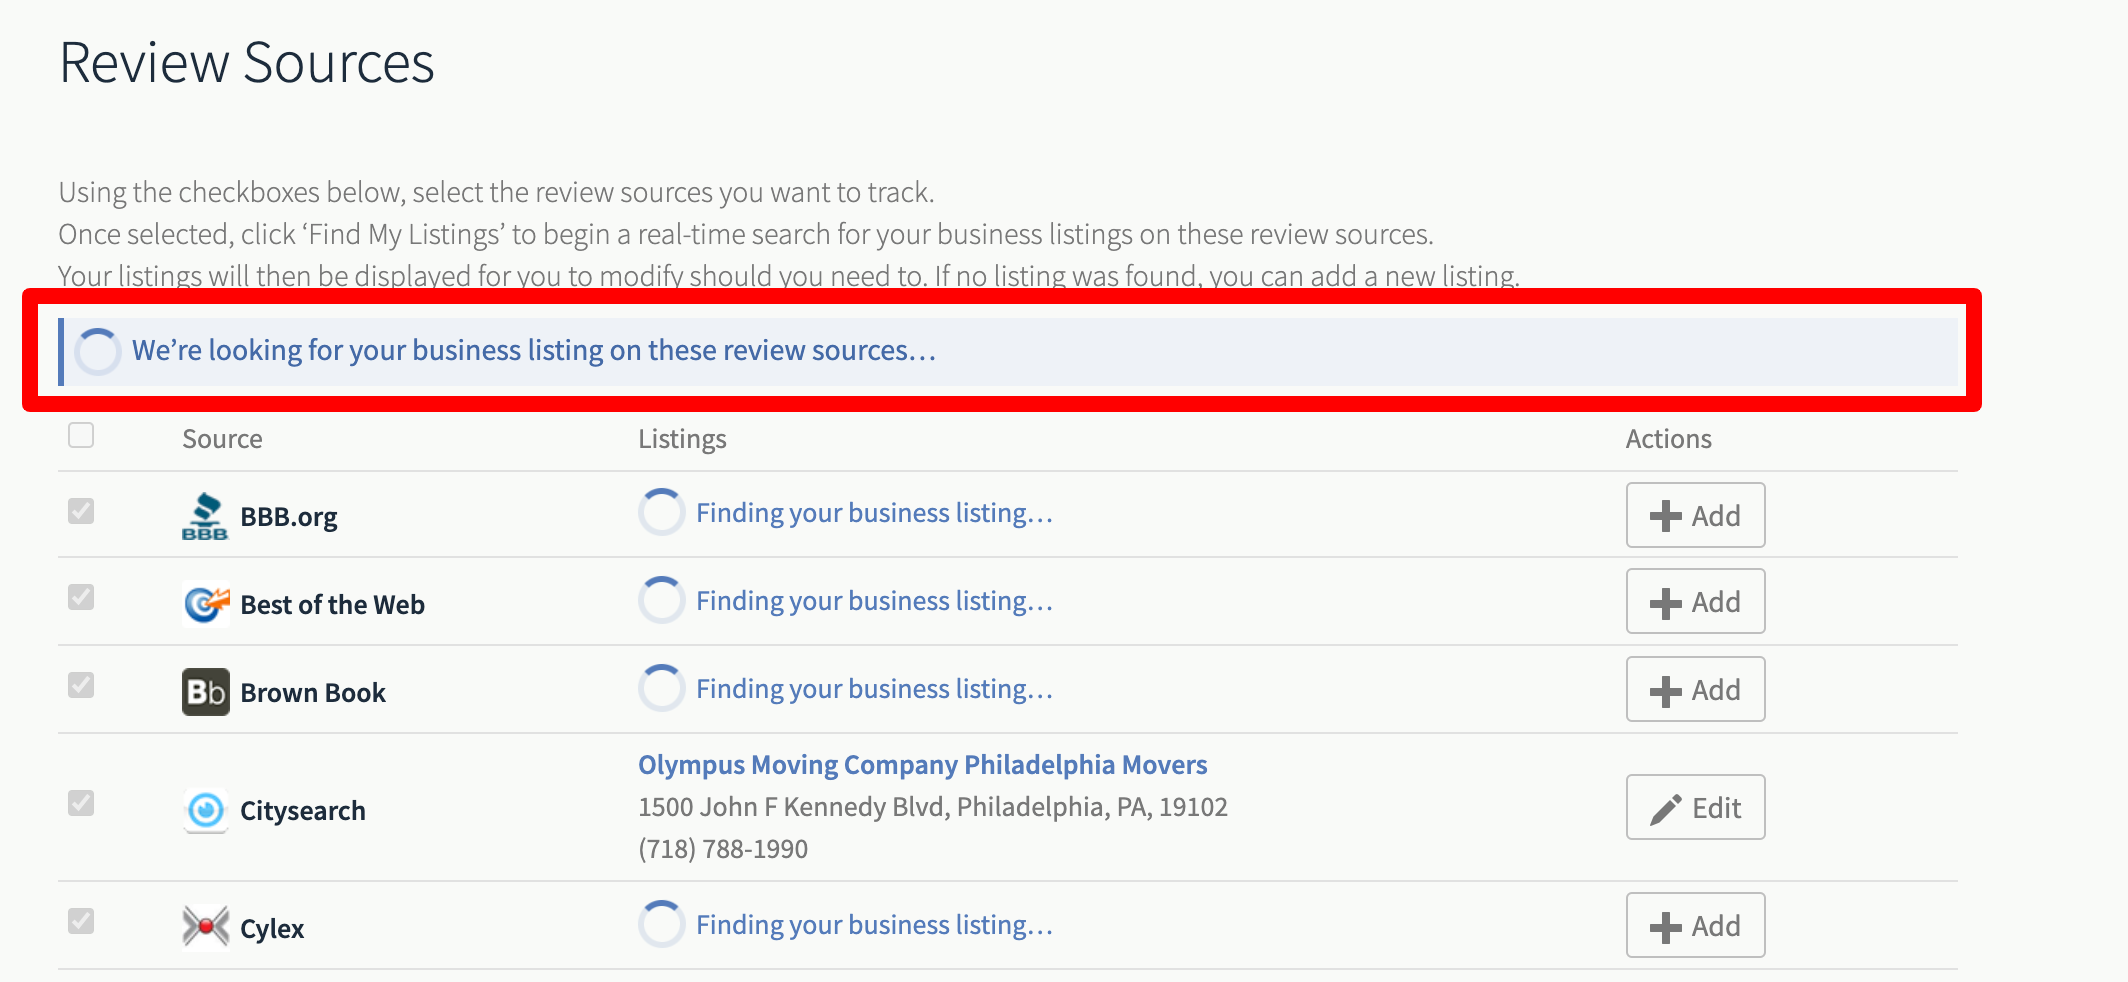This screenshot has height=982, width=2128.
Task: Open Olympus Moving Company Philadelphia Movers link
Action: tap(922, 765)
